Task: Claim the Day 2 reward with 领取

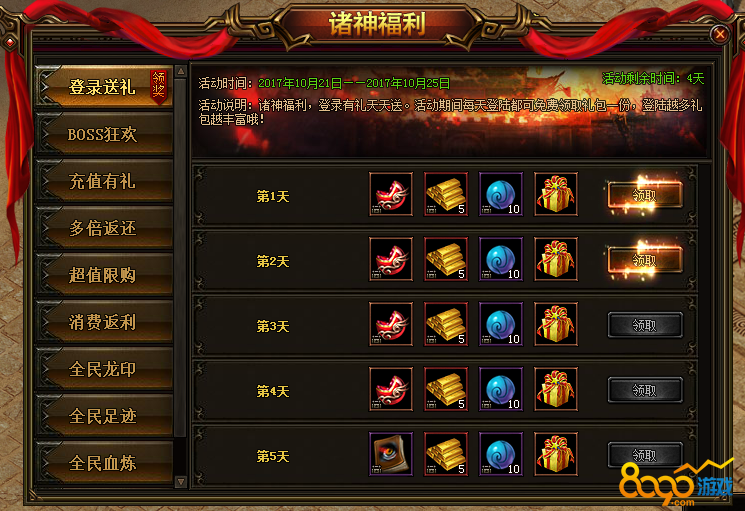Action: pyautogui.click(x=645, y=260)
